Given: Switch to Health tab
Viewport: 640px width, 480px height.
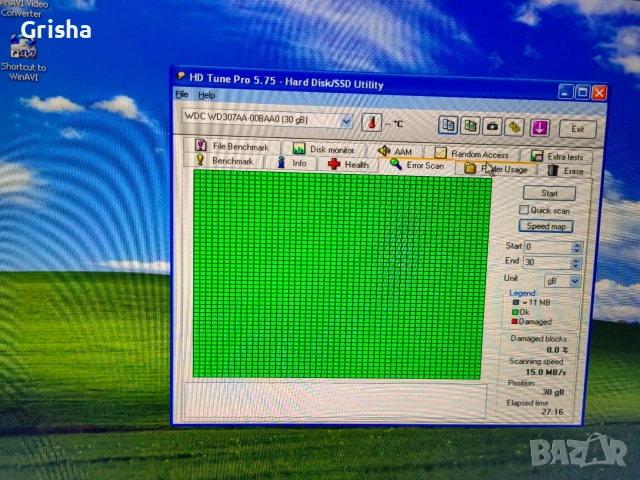Looking at the screenshot, I should (x=348, y=164).
